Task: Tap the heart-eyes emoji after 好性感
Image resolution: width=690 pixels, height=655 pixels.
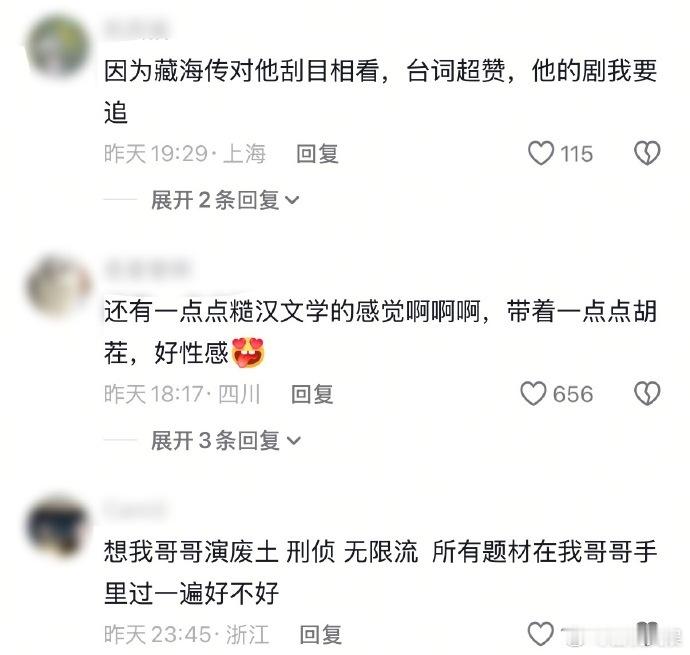Action: click(248, 353)
